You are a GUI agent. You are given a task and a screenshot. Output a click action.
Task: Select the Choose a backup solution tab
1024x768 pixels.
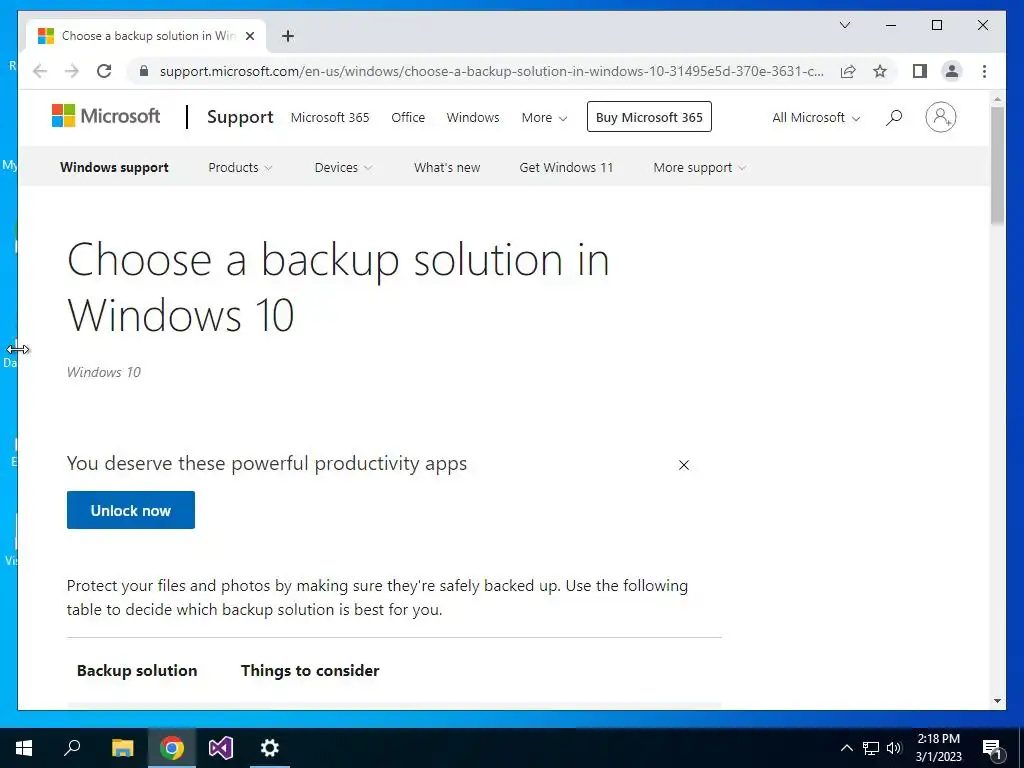click(147, 36)
